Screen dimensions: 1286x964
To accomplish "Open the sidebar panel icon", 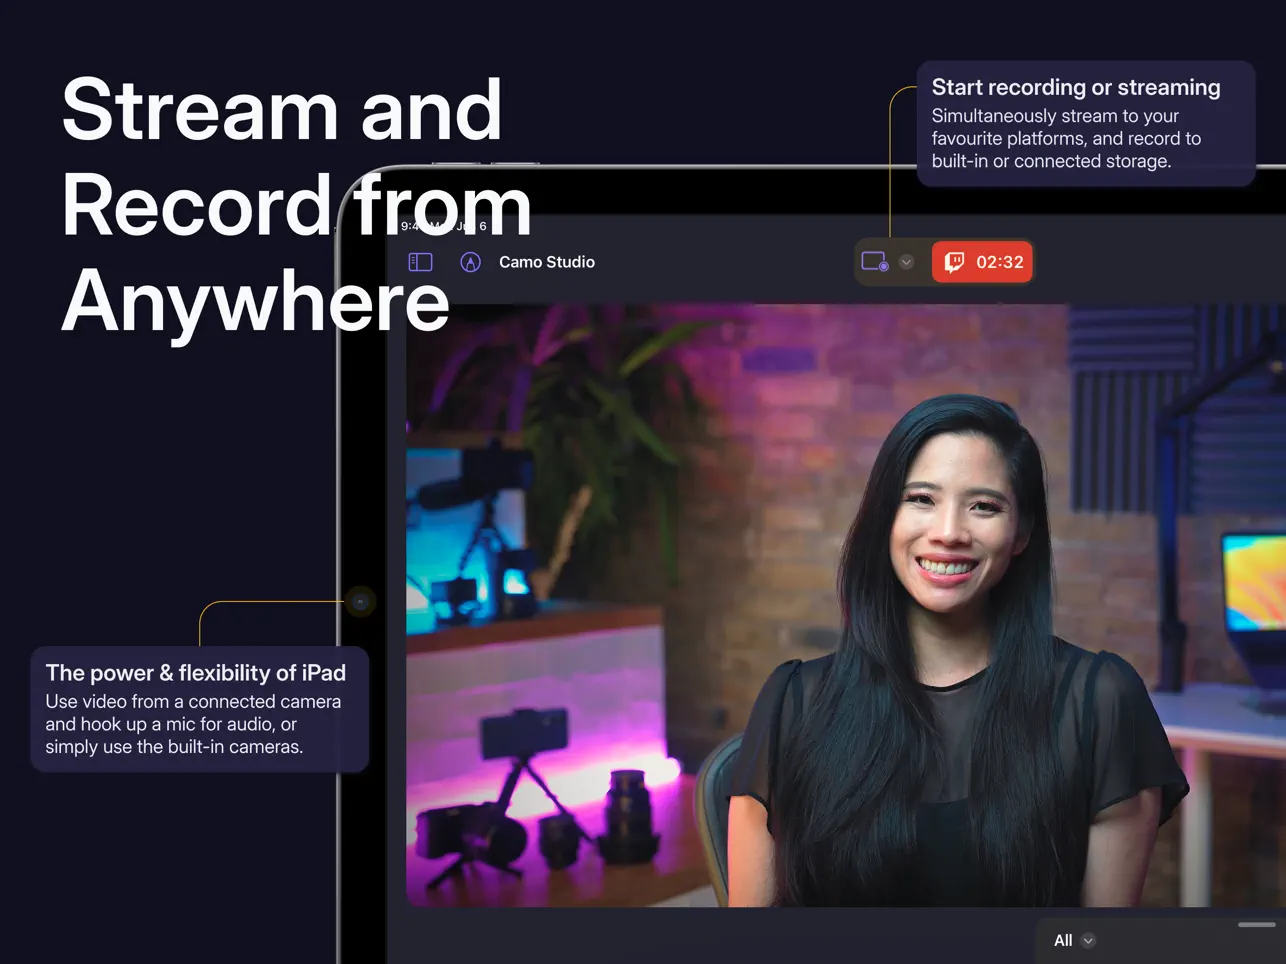I will [420, 261].
